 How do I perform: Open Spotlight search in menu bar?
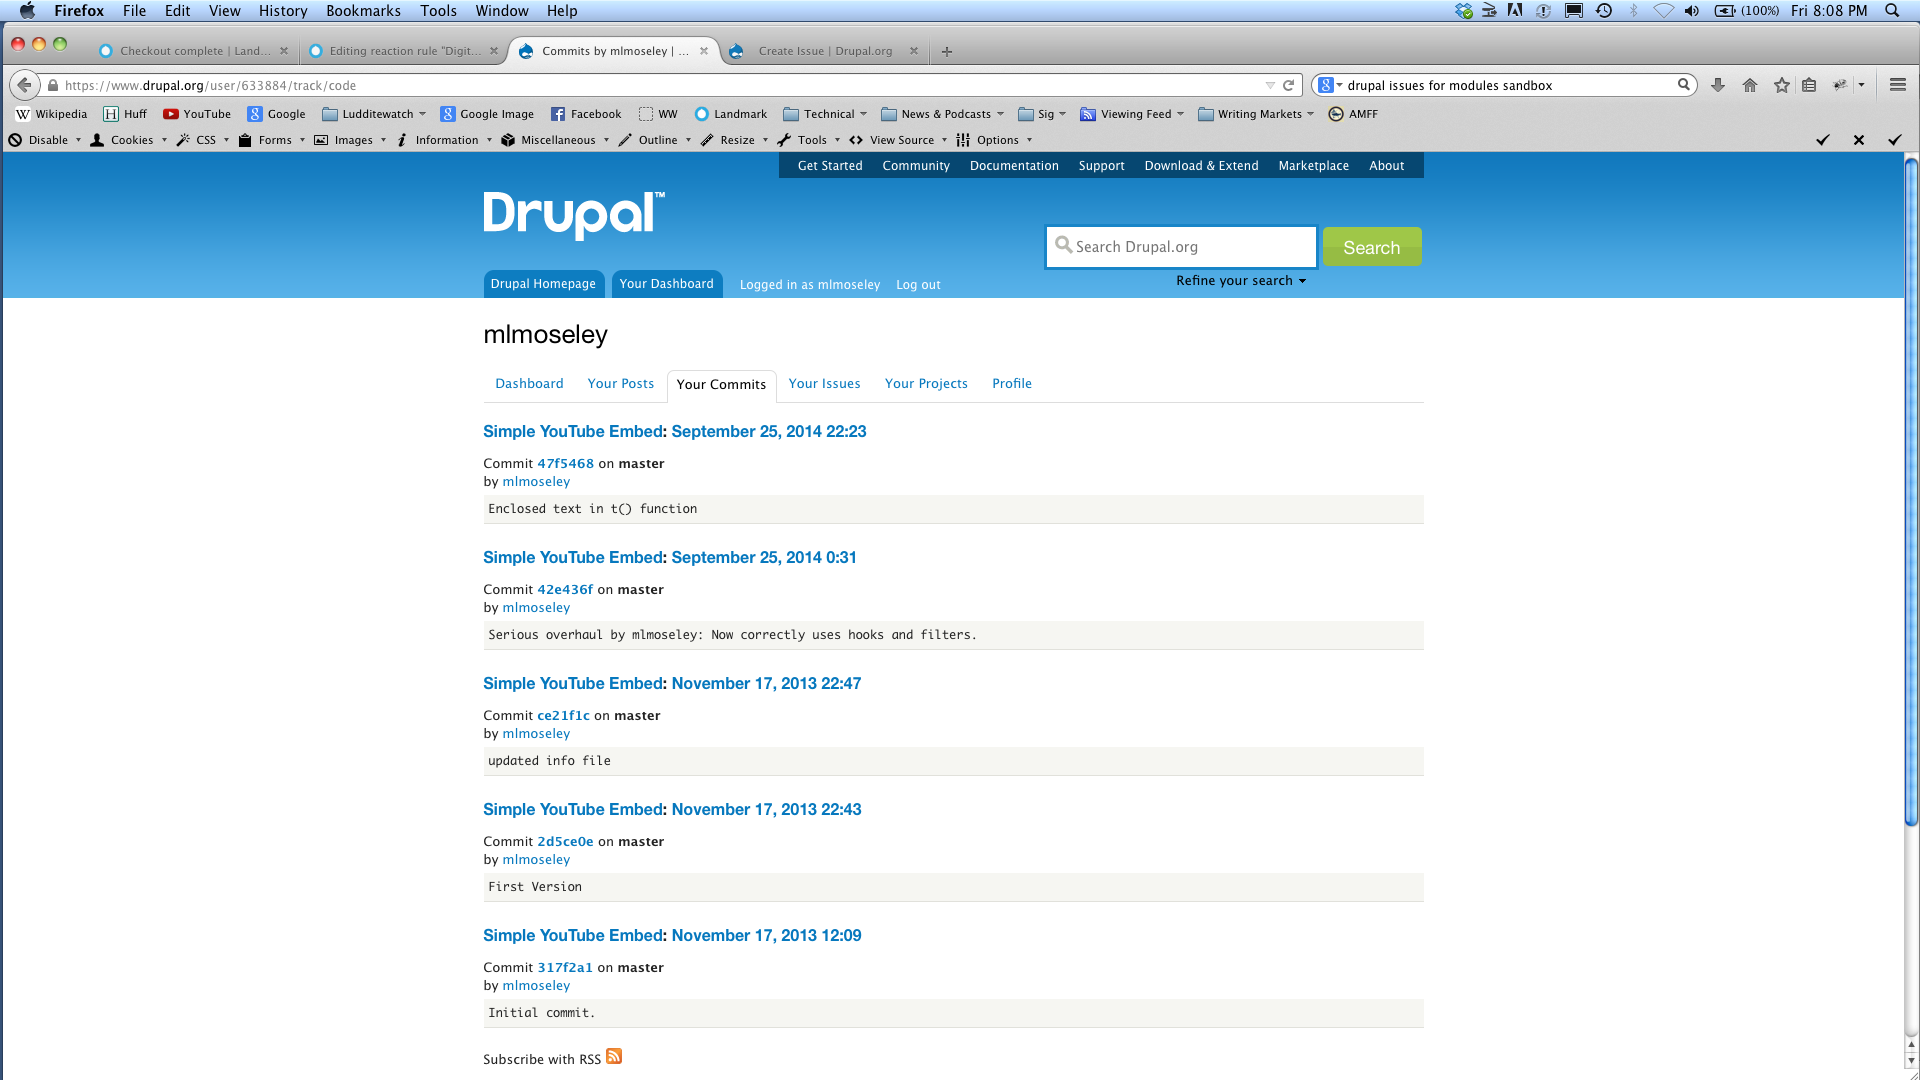[x=1892, y=11]
